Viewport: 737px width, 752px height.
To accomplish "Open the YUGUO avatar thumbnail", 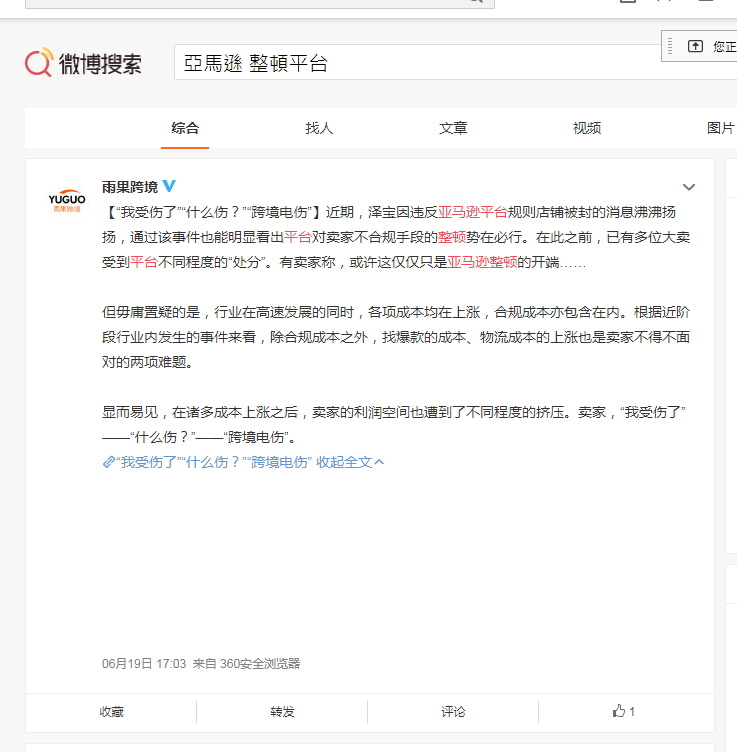I will coord(67,200).
